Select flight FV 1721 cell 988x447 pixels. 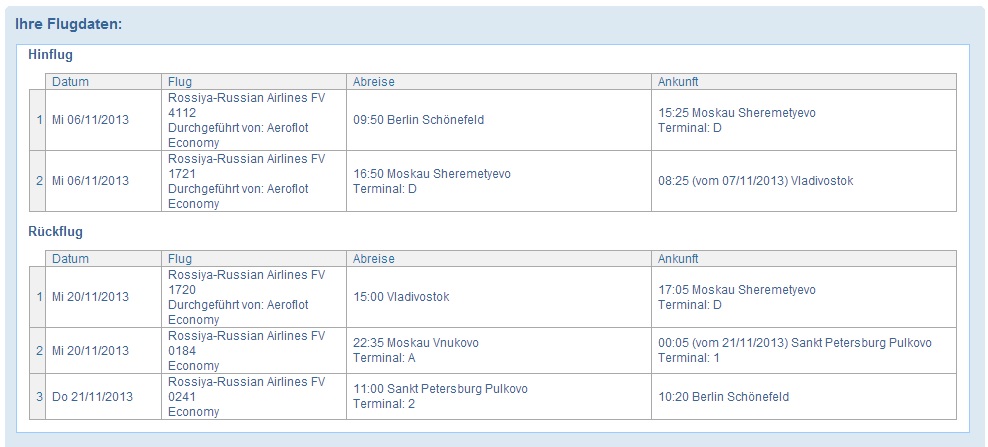click(x=254, y=181)
